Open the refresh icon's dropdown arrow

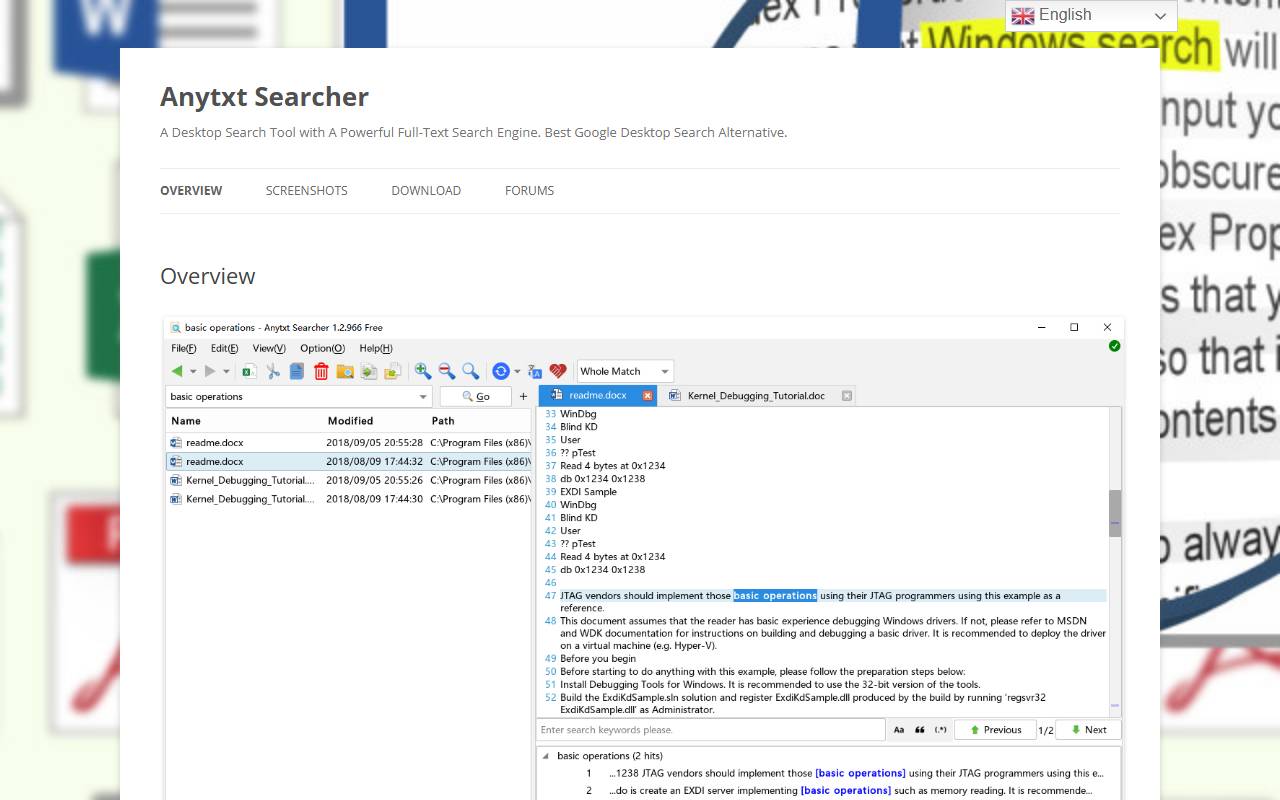pos(517,372)
